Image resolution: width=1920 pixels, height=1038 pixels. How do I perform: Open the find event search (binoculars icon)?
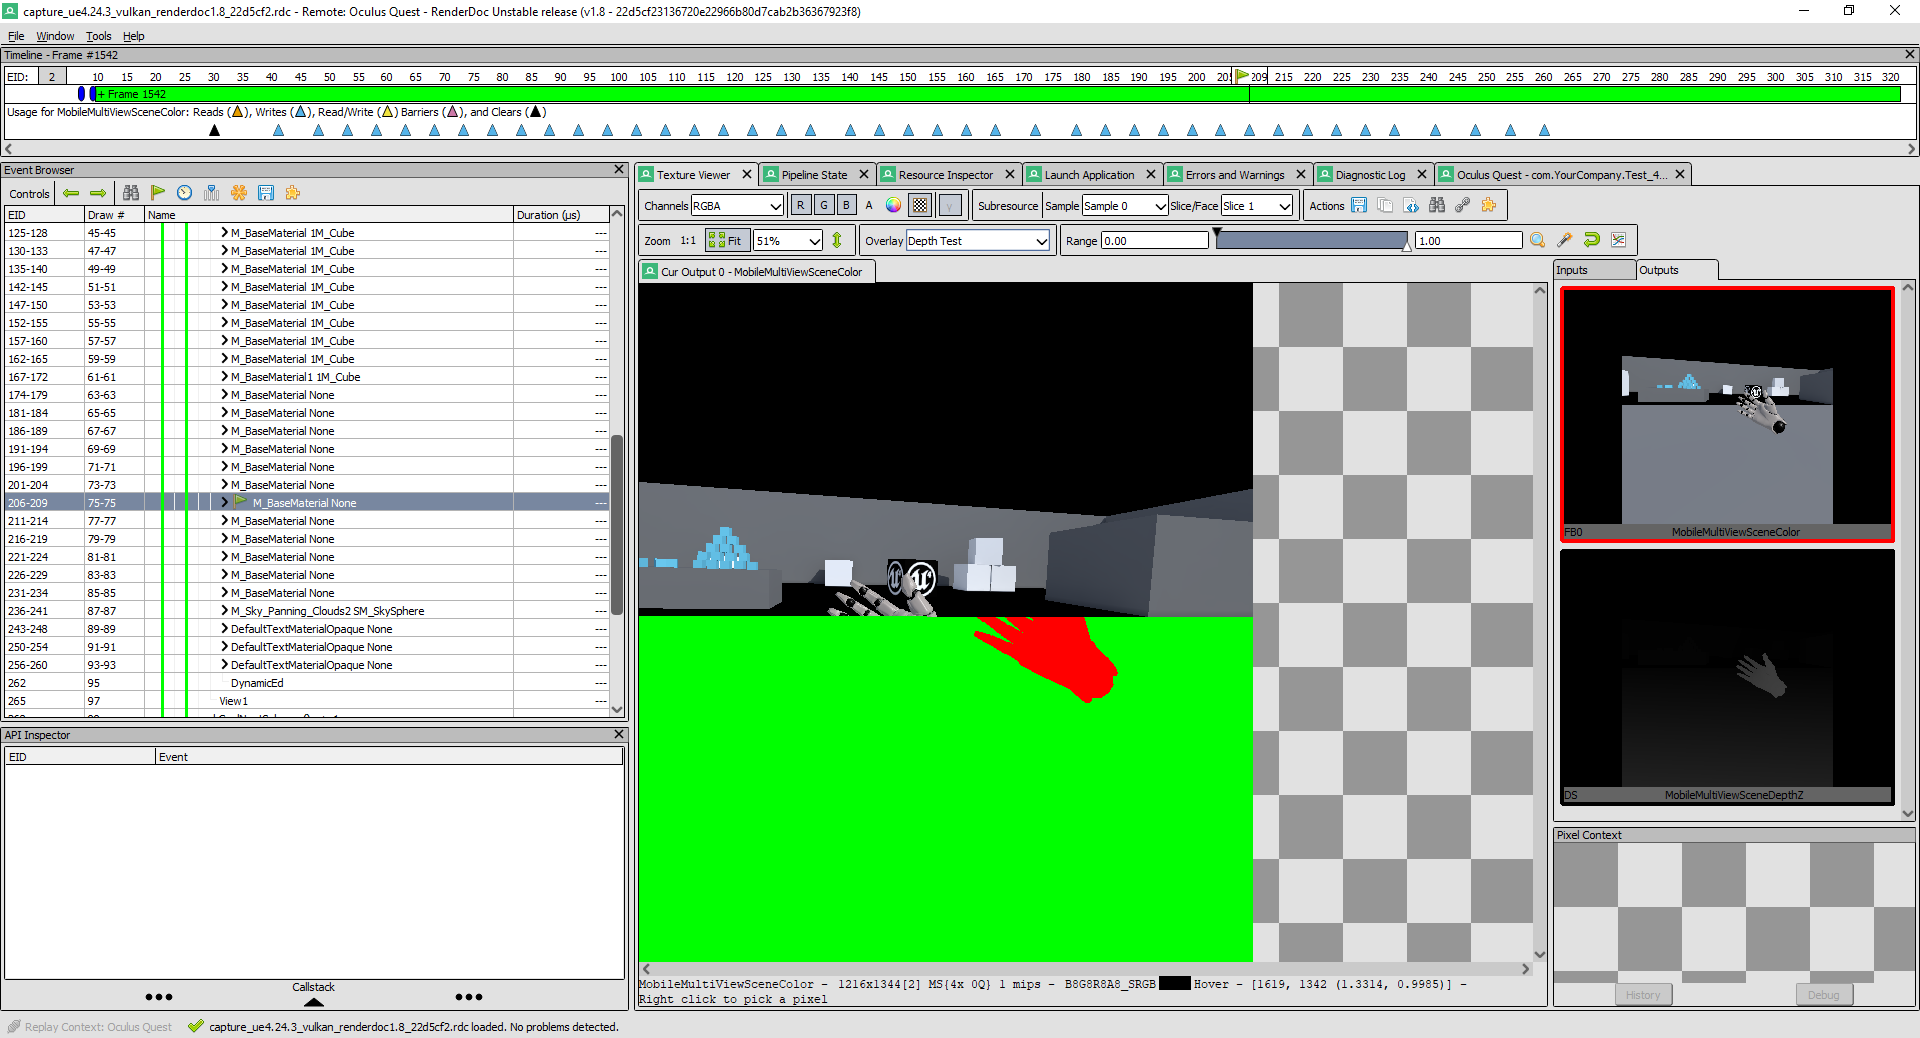point(131,193)
